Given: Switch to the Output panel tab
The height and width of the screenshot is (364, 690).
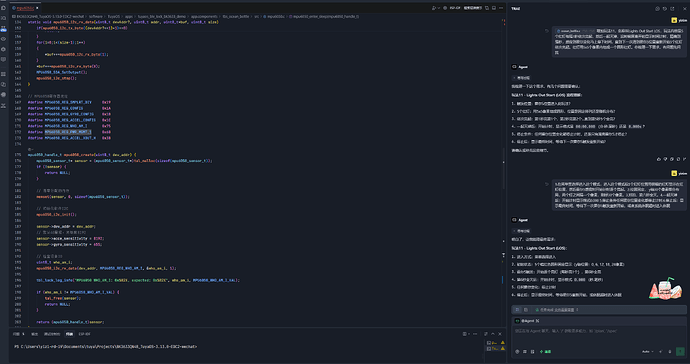Looking at the screenshot, I should click(x=34, y=334).
